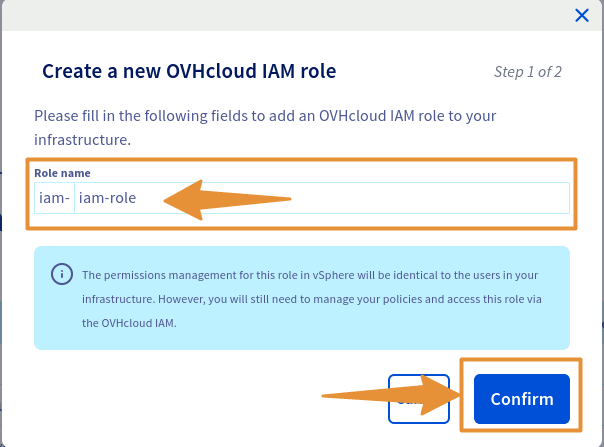The height and width of the screenshot is (447, 604).
Task: Click the info circle icon in notice
Action: 62,274
